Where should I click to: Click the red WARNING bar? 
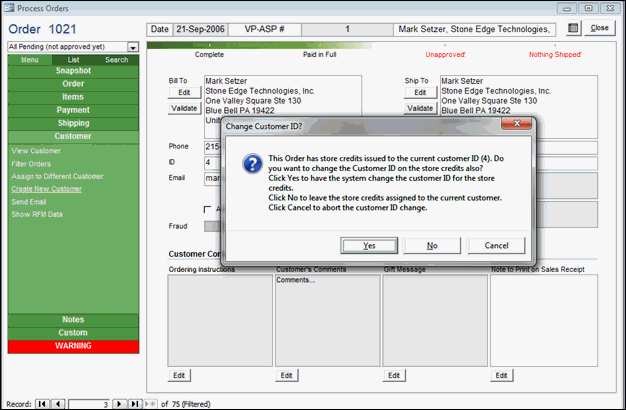pos(73,346)
